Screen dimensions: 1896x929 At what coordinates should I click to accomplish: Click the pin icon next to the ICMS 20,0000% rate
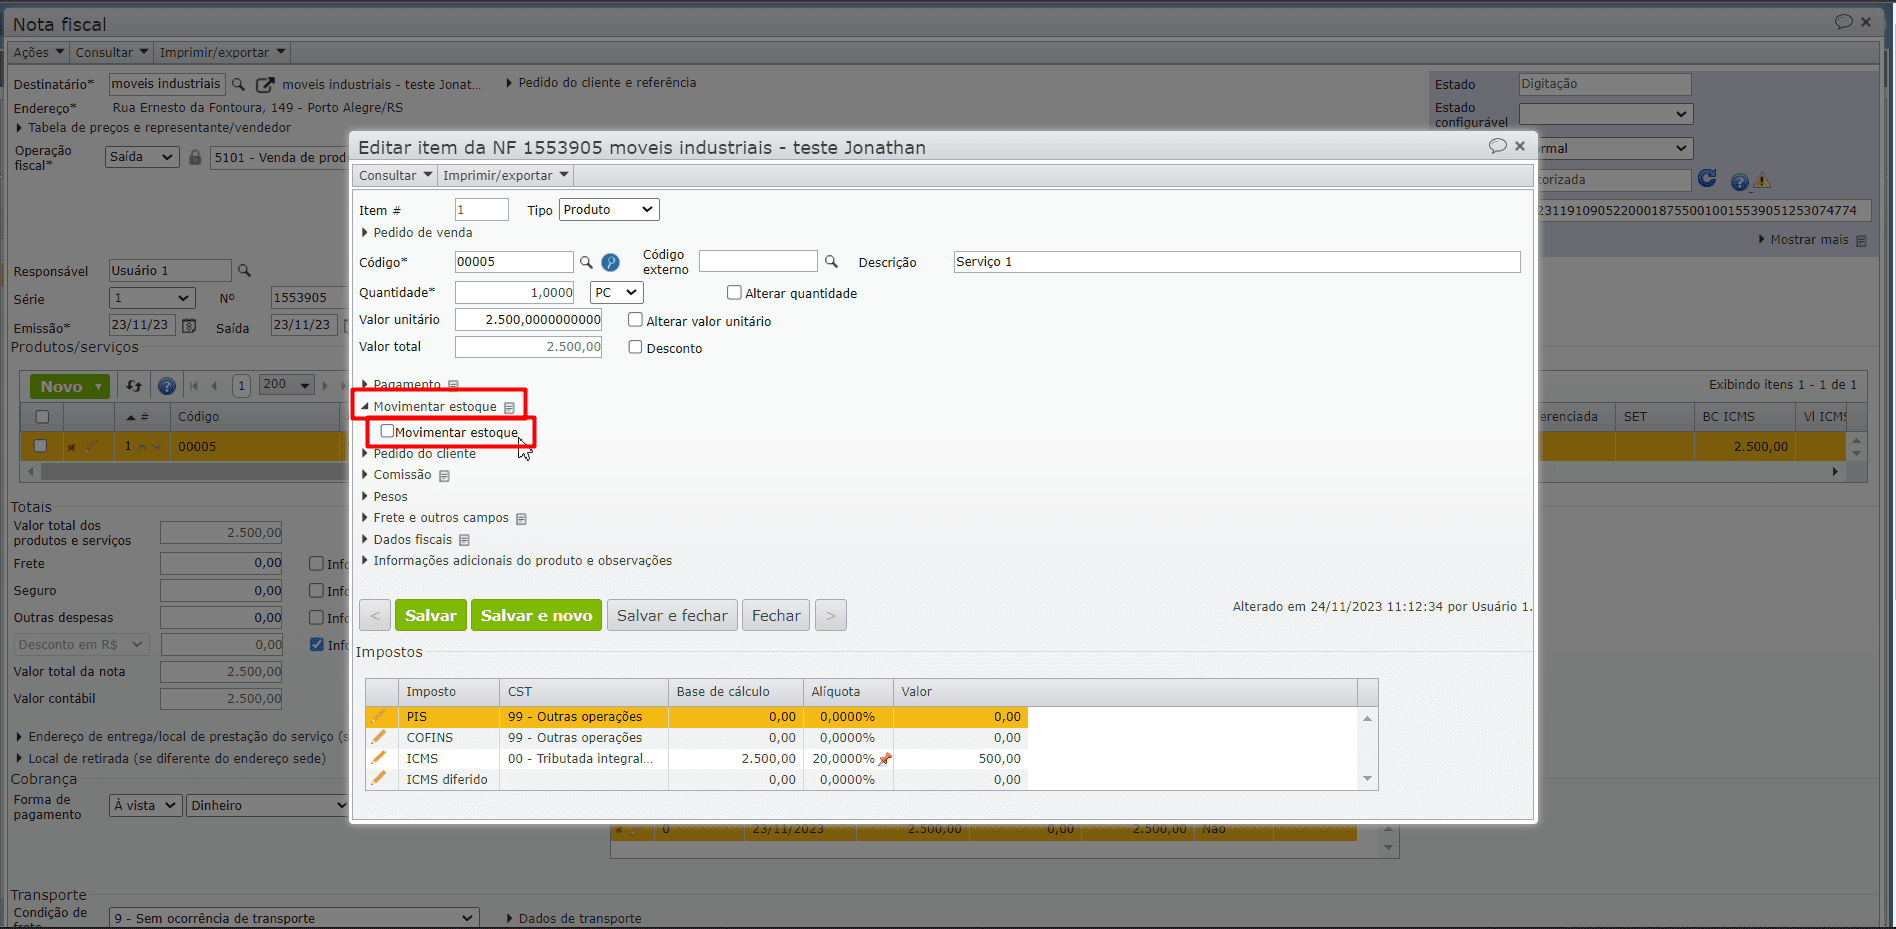pos(885,759)
